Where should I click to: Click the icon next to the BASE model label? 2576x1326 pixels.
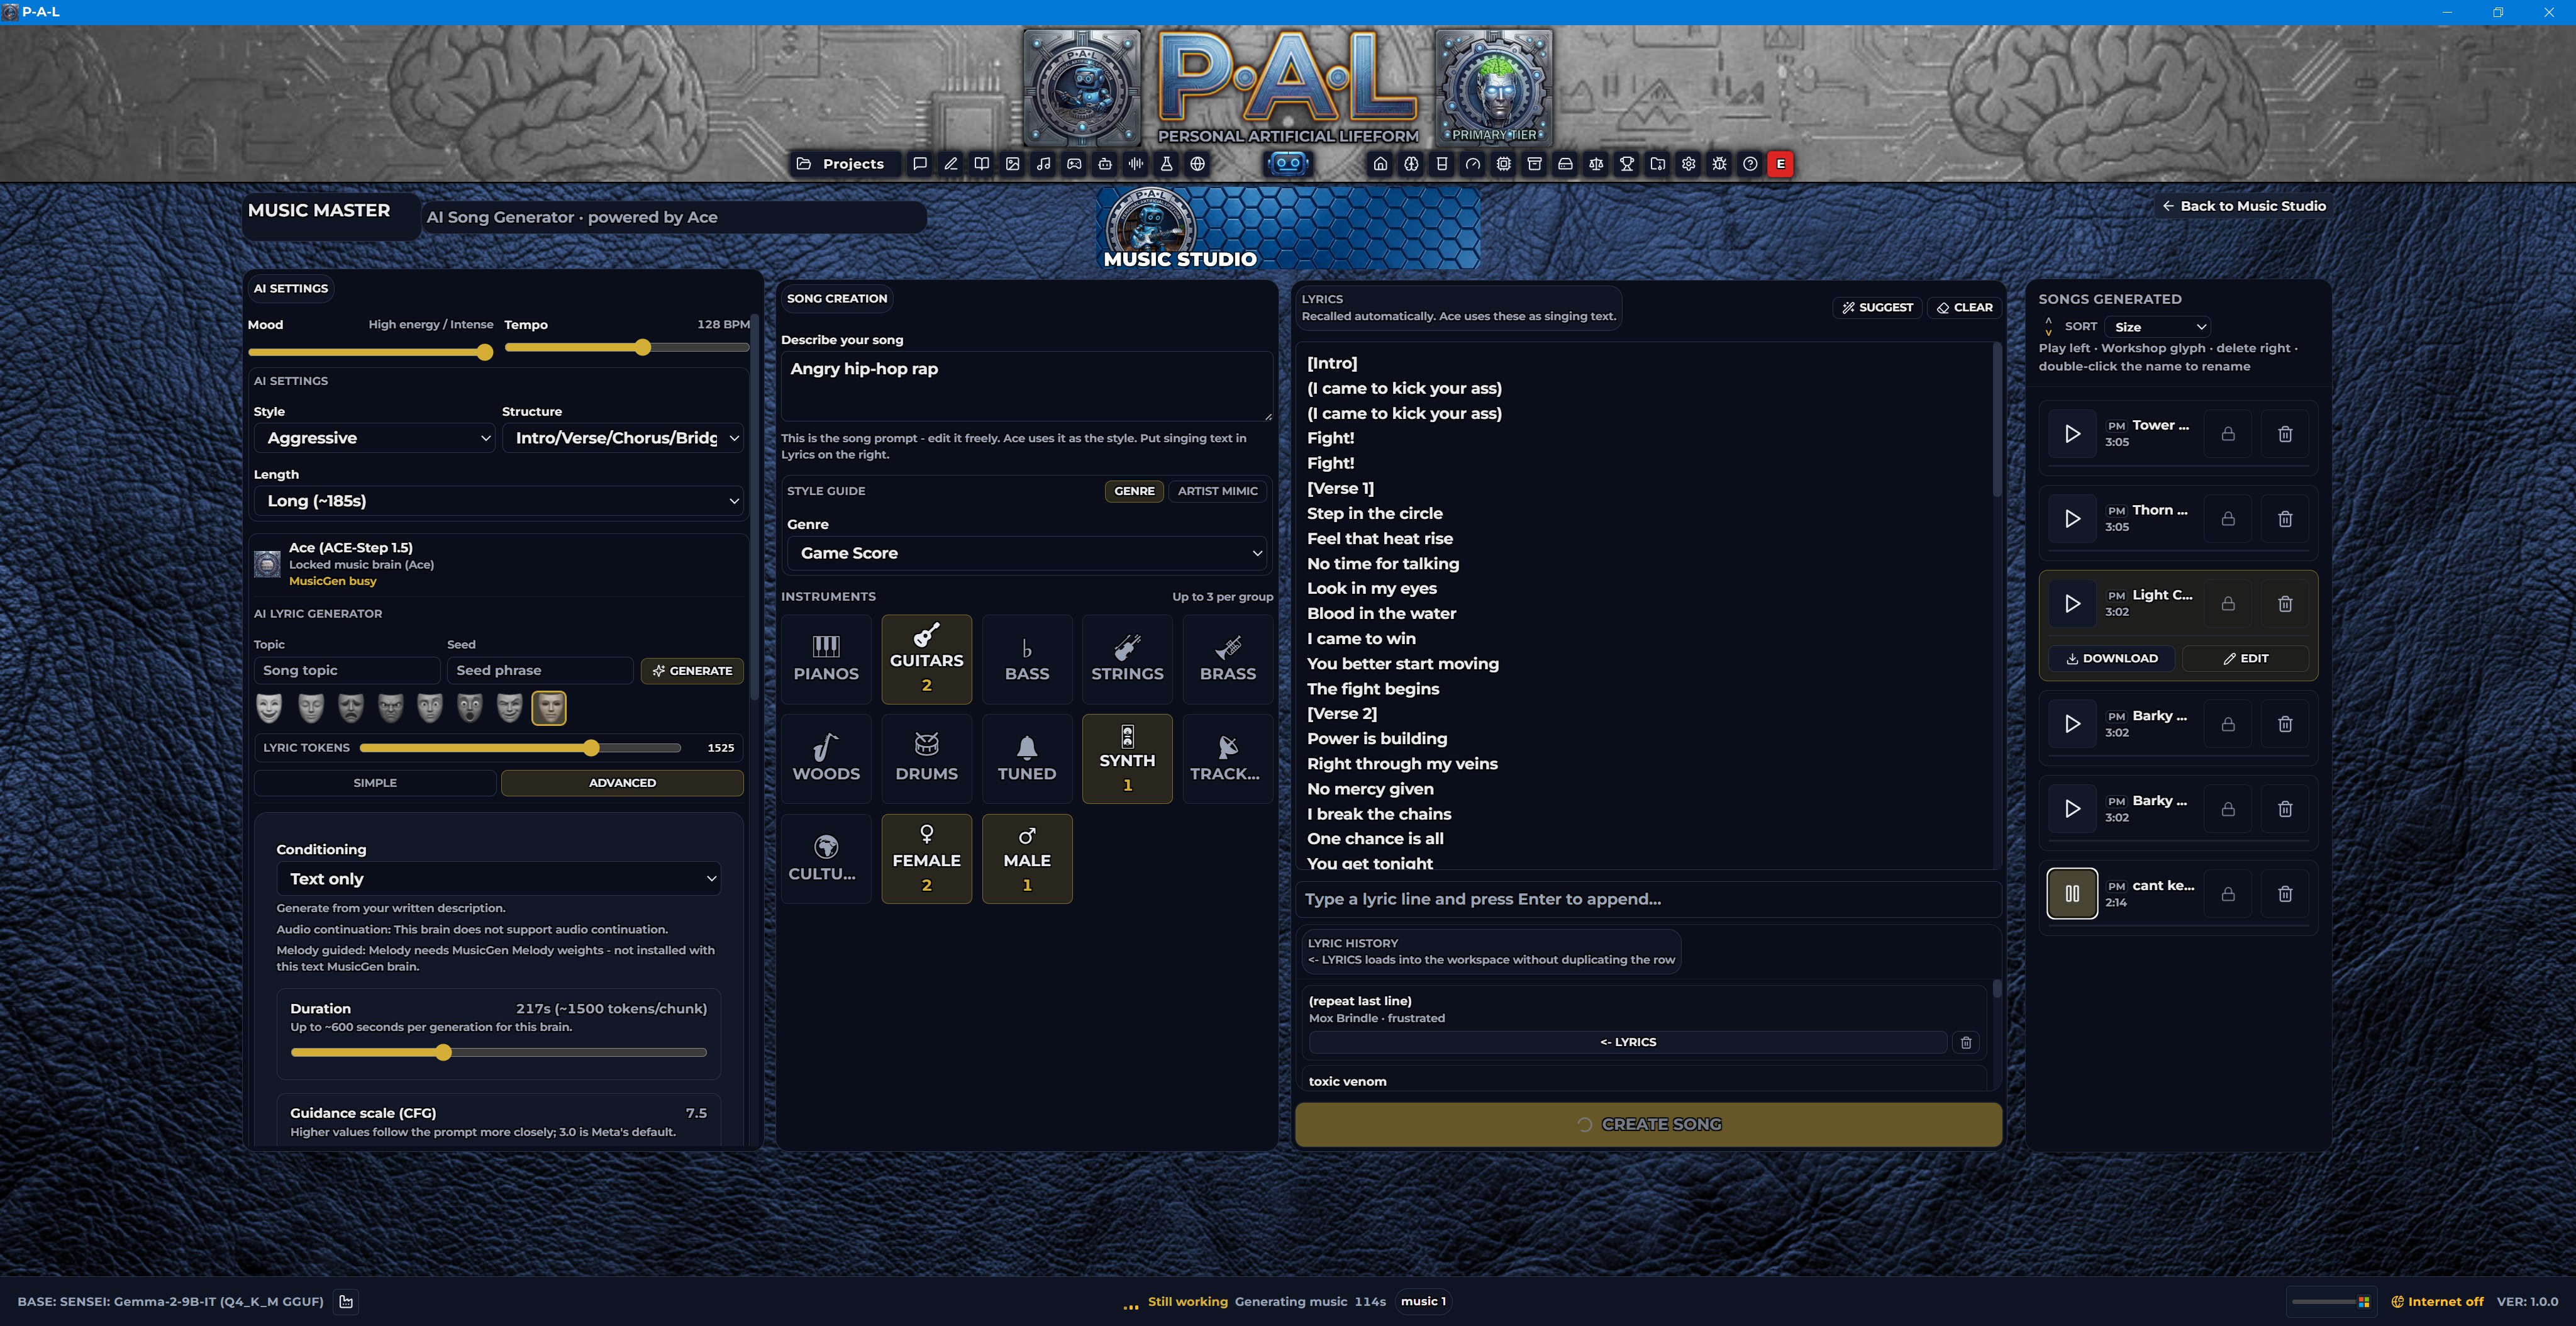[346, 1301]
